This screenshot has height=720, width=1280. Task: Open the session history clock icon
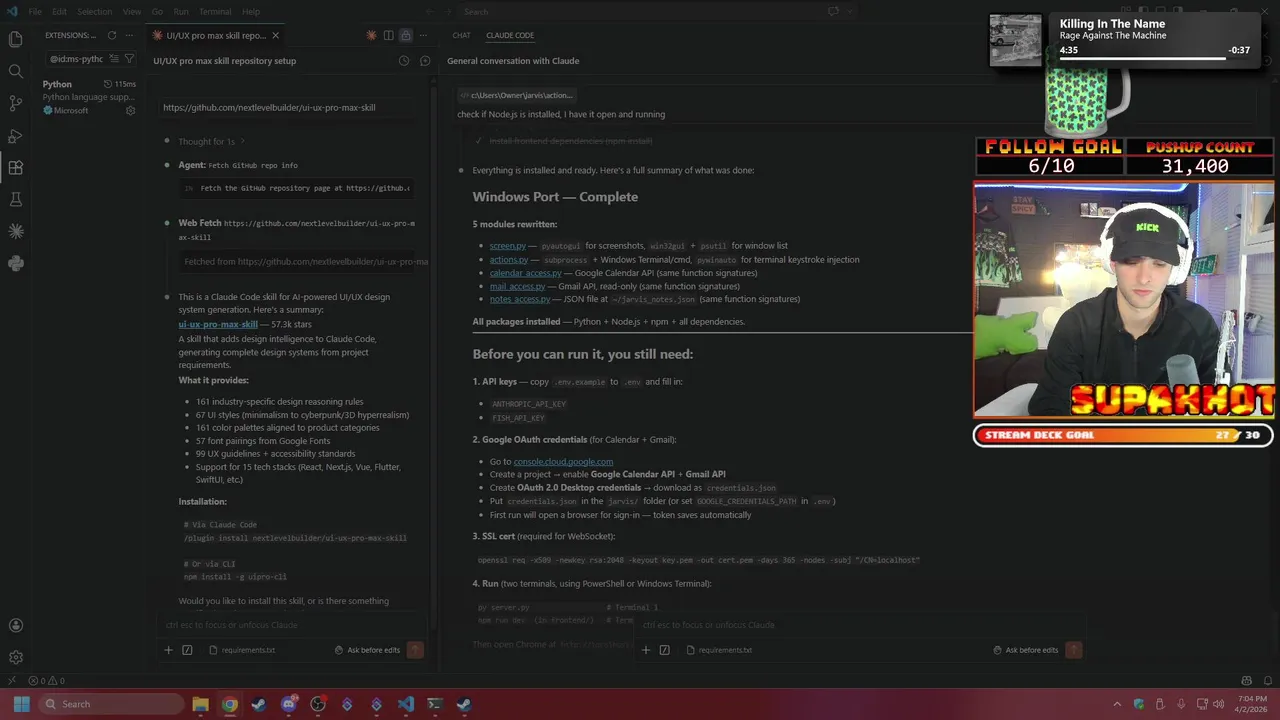pyautogui.click(x=404, y=61)
